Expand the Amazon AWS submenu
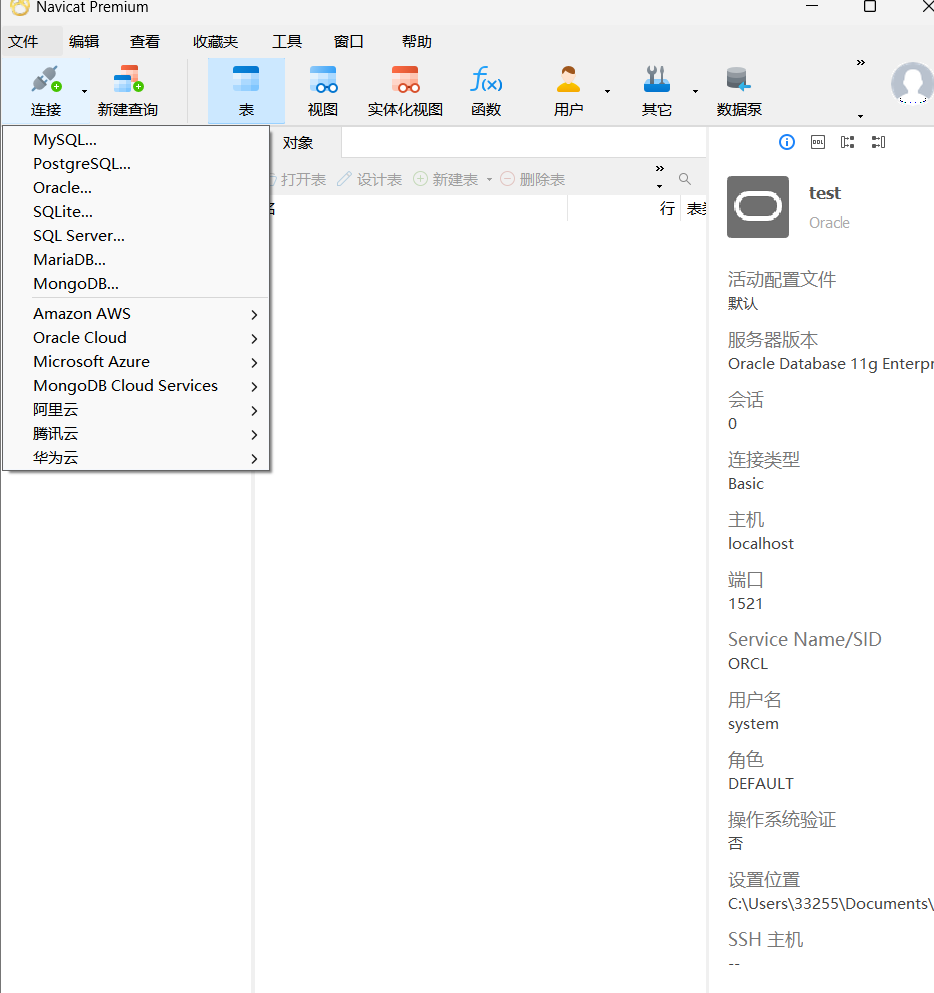The height and width of the screenshot is (993, 934). click(136, 314)
